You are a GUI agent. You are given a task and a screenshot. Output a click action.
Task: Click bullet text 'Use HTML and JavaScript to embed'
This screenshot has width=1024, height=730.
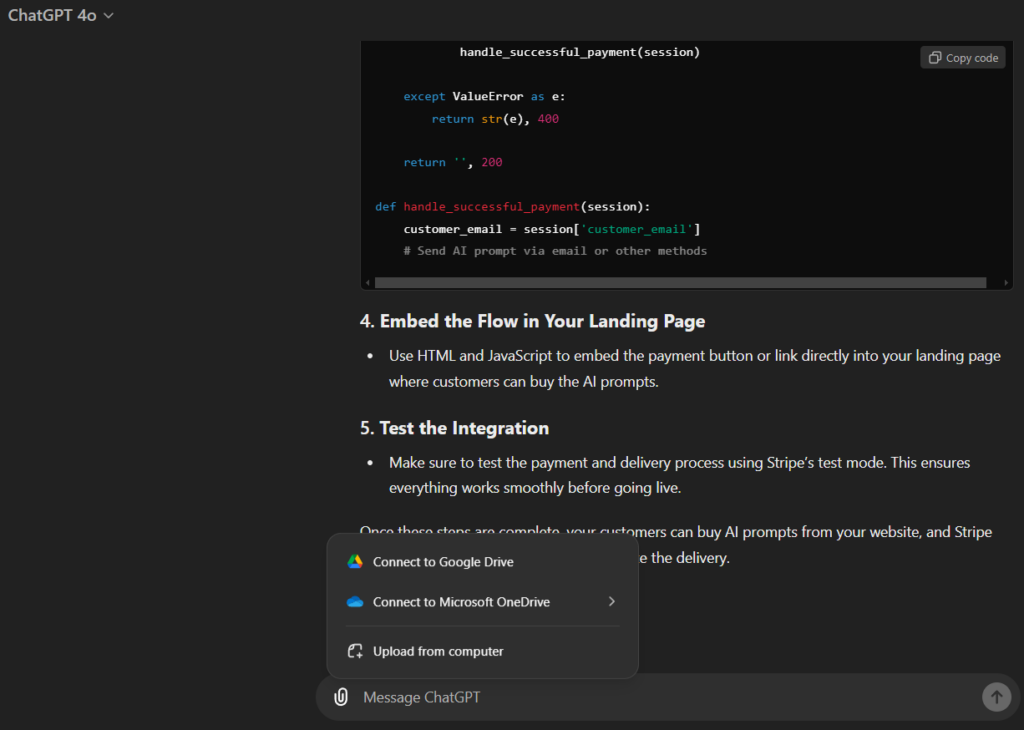coord(695,356)
